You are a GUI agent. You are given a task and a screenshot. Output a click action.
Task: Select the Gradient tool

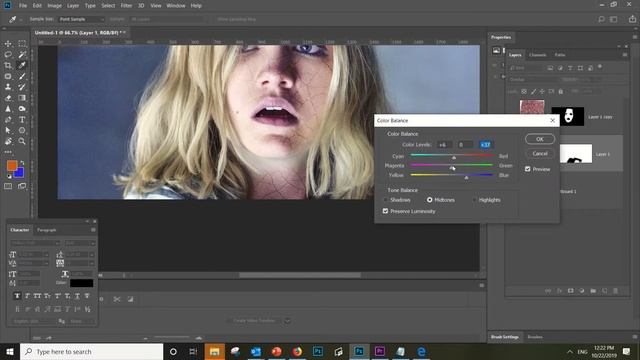22,98
